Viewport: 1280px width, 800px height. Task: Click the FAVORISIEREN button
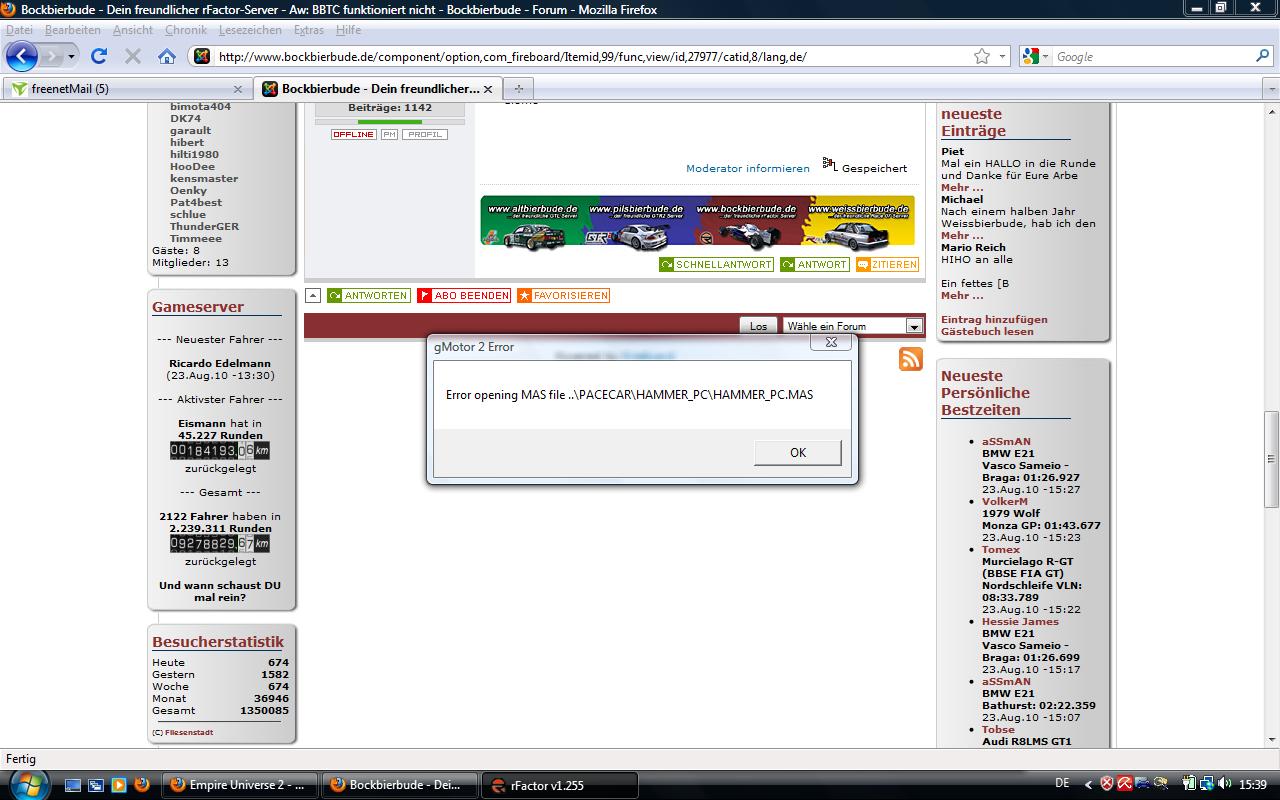pyautogui.click(x=563, y=296)
